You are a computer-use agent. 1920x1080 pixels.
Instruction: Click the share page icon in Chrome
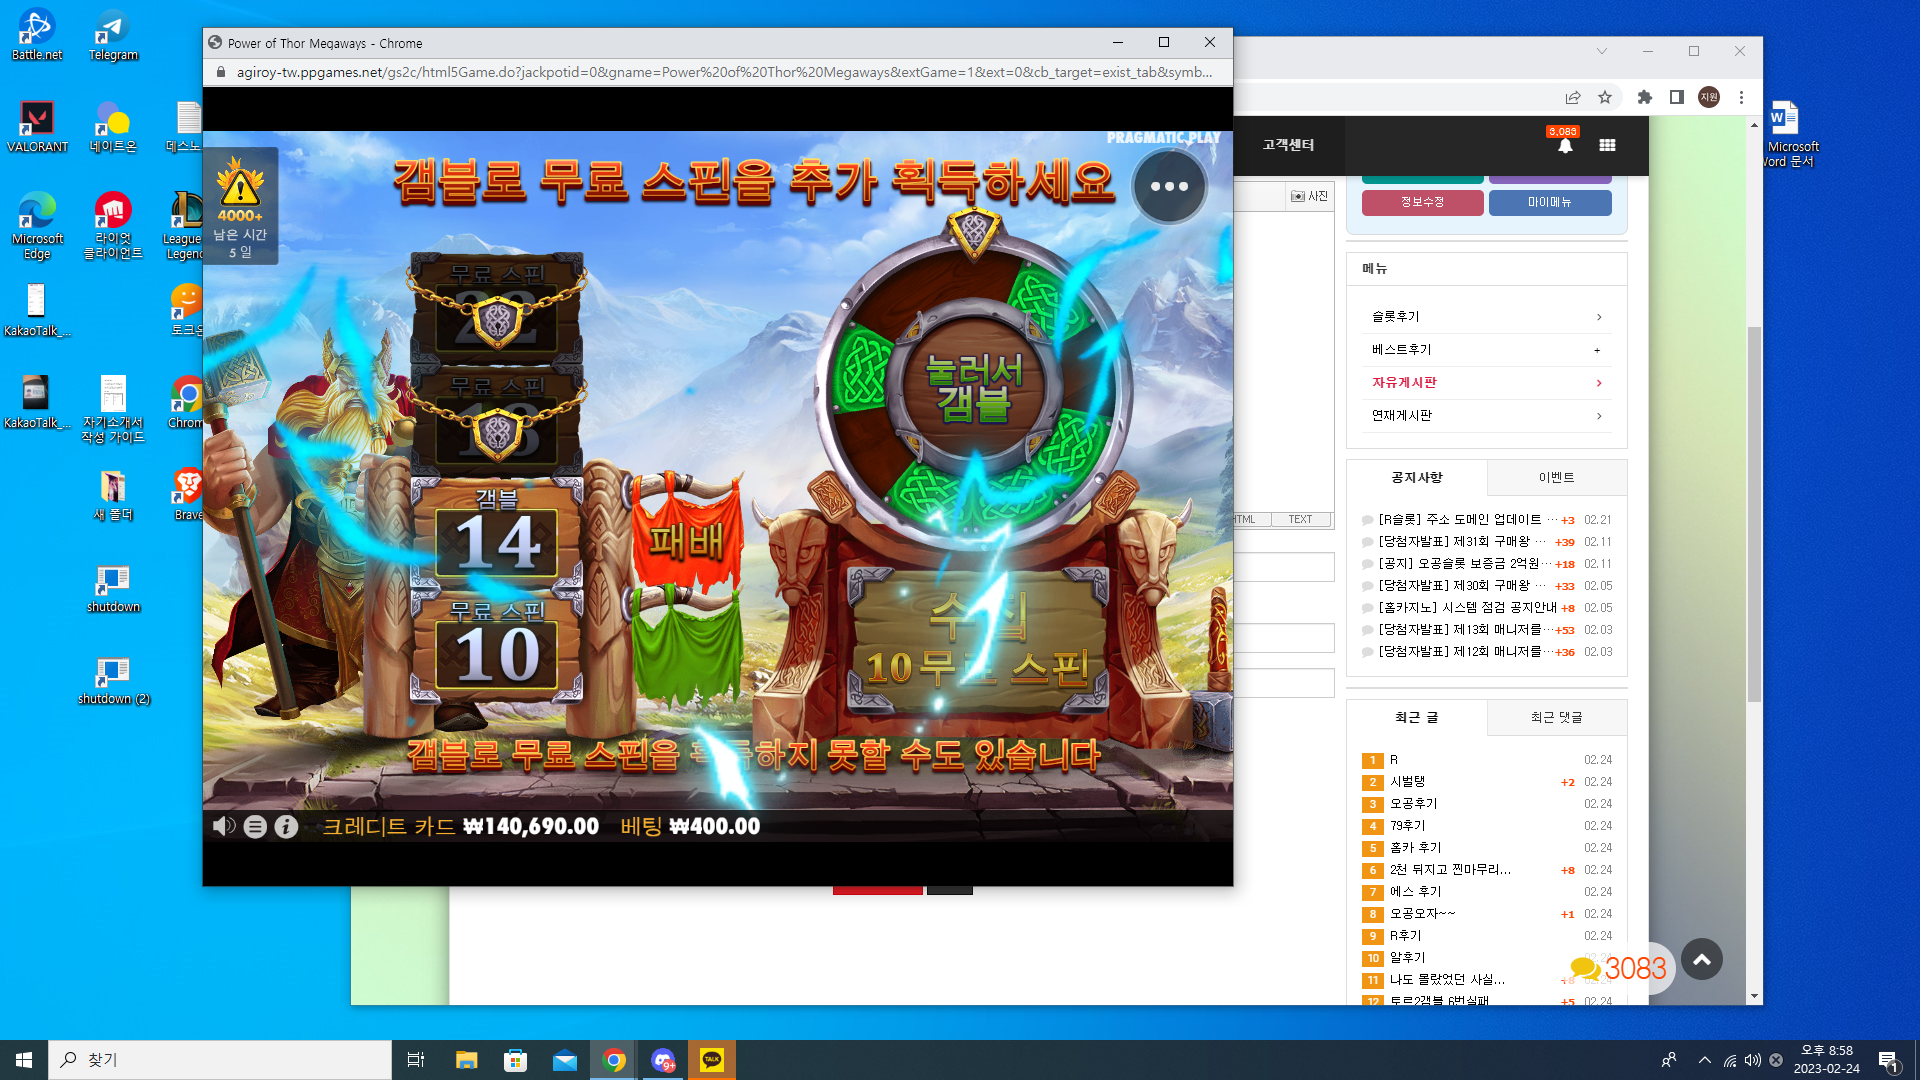[1573, 97]
